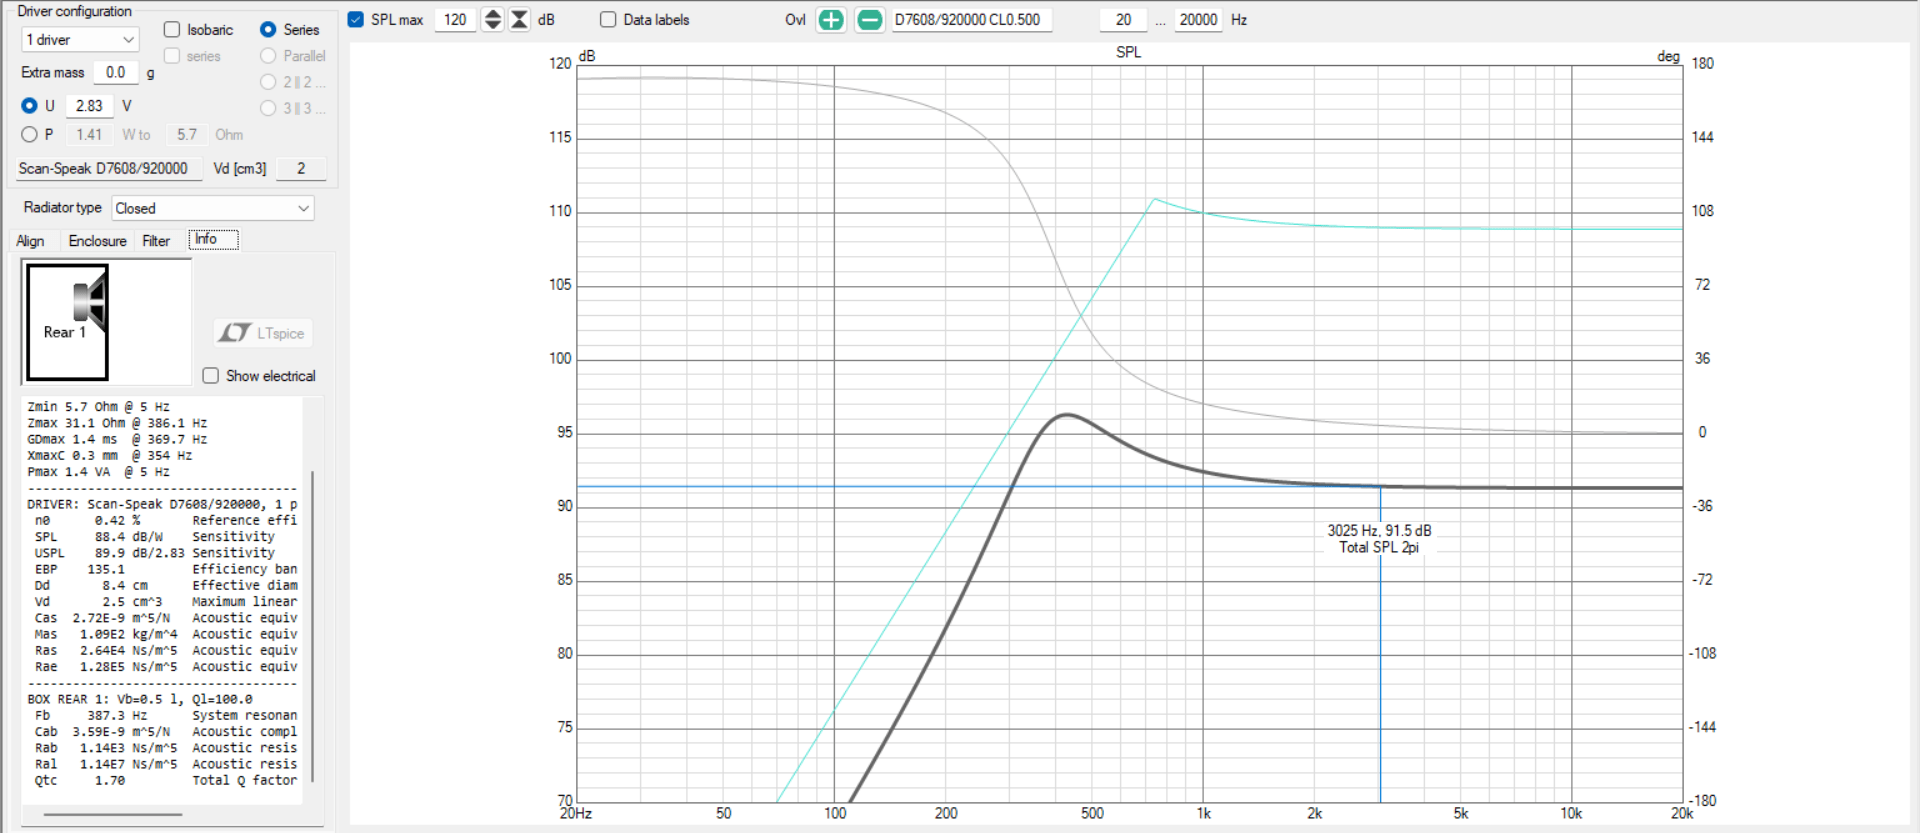The image size is (1920, 833).
Task: Click the overlay name D7608/920000 CL0.500 field
Action: click(971, 20)
